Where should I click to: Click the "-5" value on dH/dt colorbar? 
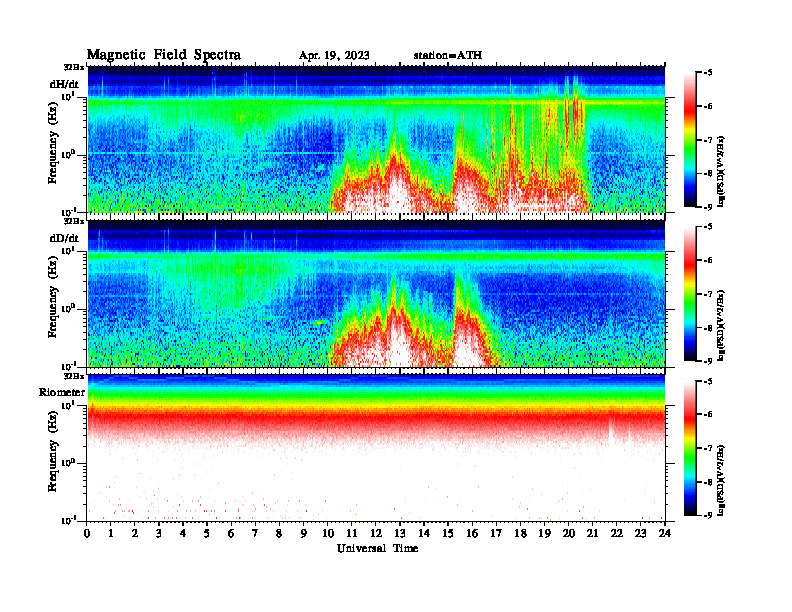pyautogui.click(x=708, y=73)
